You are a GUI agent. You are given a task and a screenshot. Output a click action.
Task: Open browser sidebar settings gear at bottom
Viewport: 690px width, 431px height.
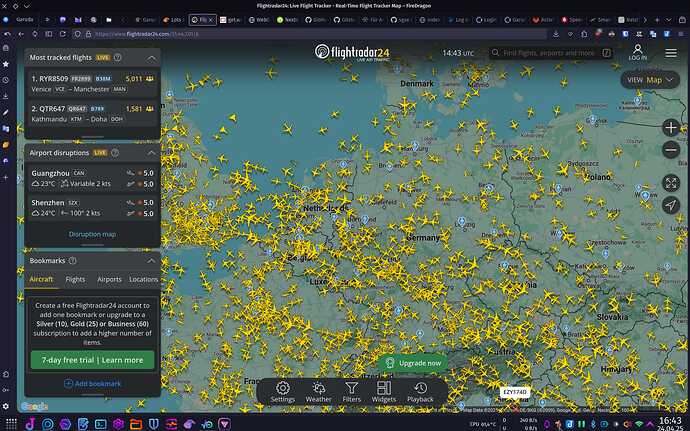[x=6, y=406]
